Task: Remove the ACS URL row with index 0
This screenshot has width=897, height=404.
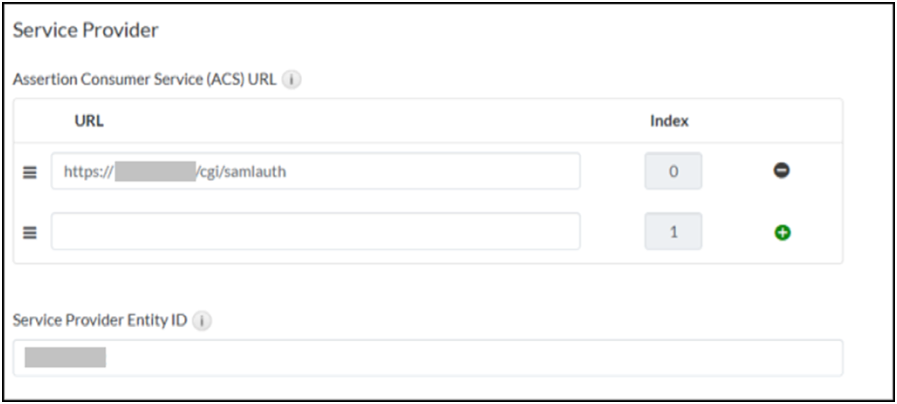Action: [x=782, y=171]
